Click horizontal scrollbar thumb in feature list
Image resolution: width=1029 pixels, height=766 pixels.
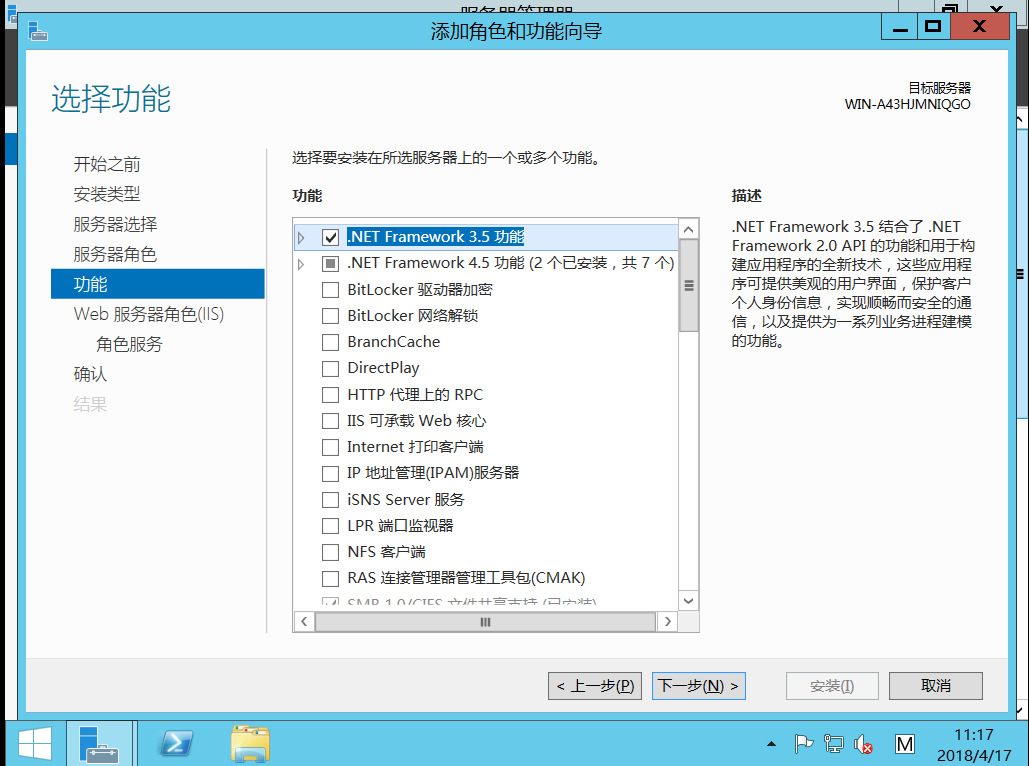[485, 622]
